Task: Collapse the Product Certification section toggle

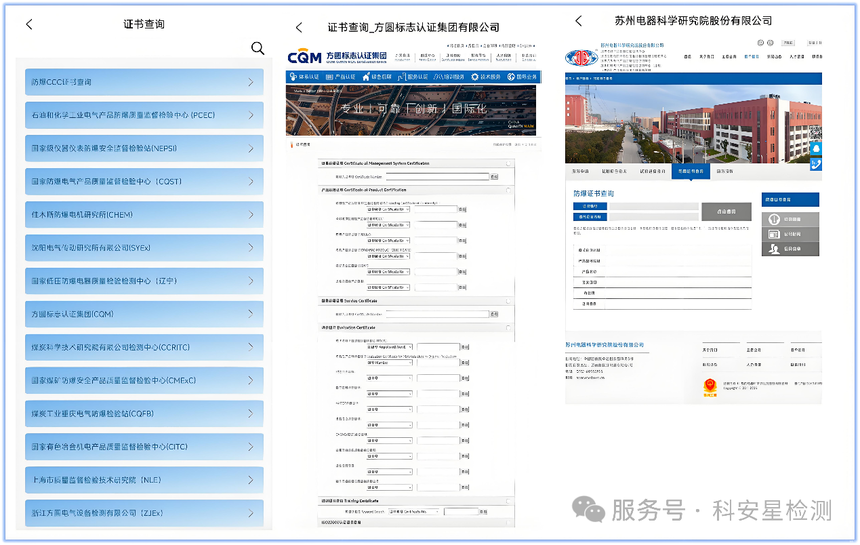Action: coord(508,190)
